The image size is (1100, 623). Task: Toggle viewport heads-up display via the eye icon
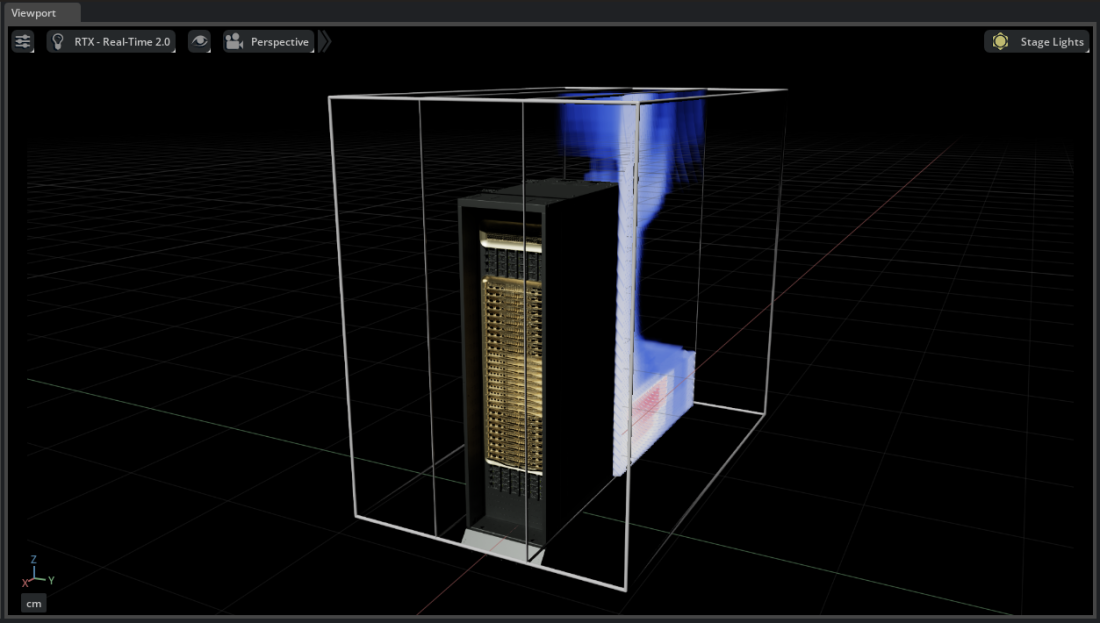200,41
